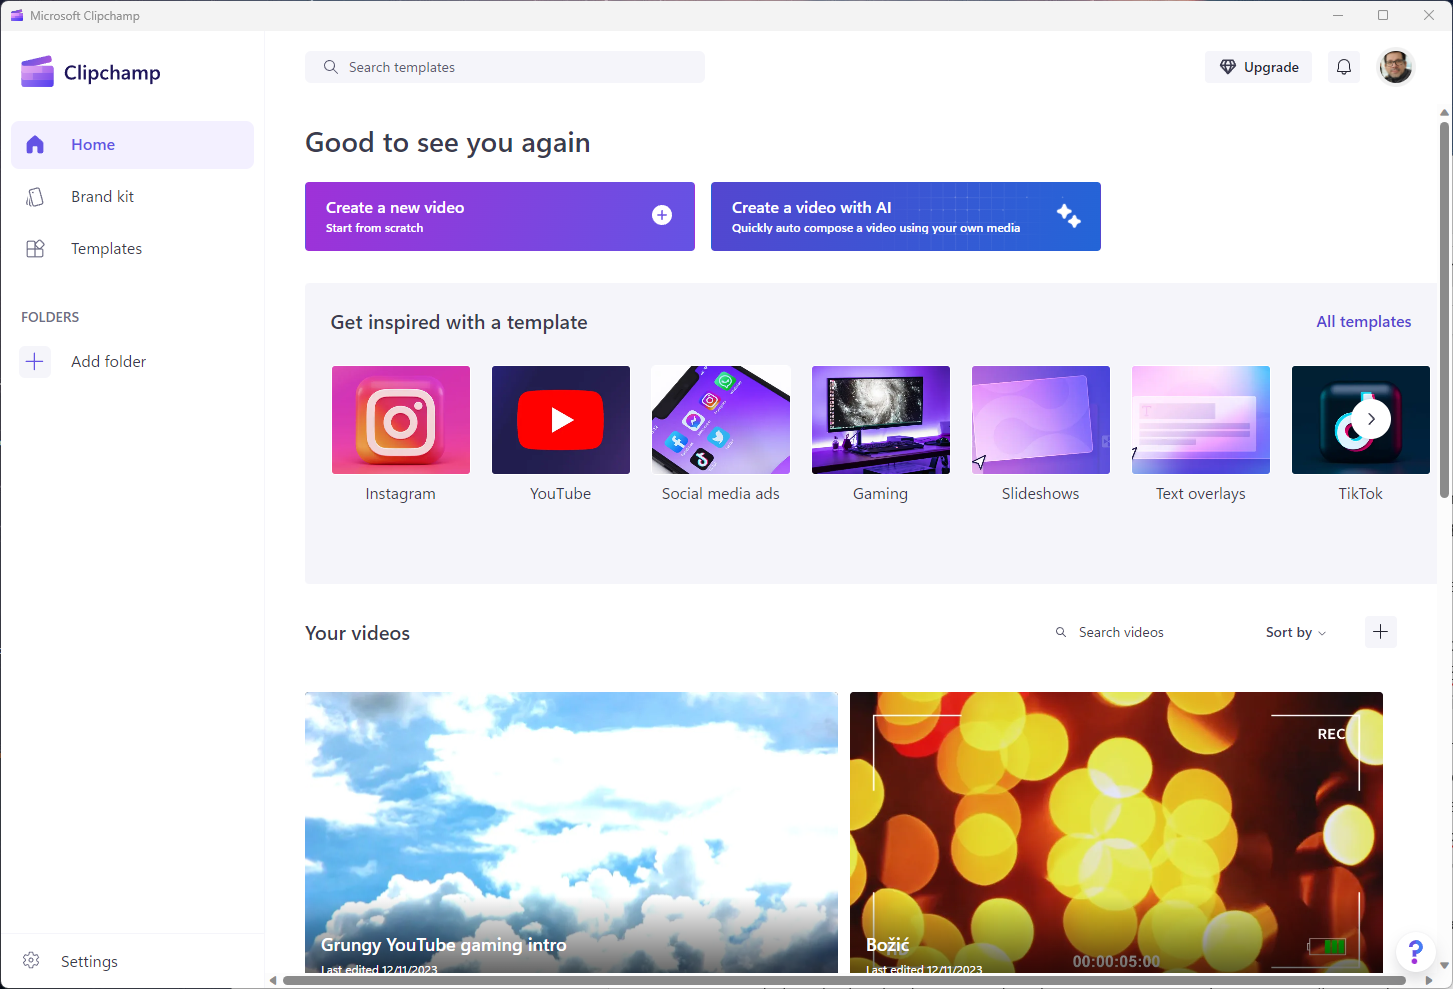Click the YouTube label text
Image resolution: width=1453 pixels, height=989 pixels.
point(561,494)
